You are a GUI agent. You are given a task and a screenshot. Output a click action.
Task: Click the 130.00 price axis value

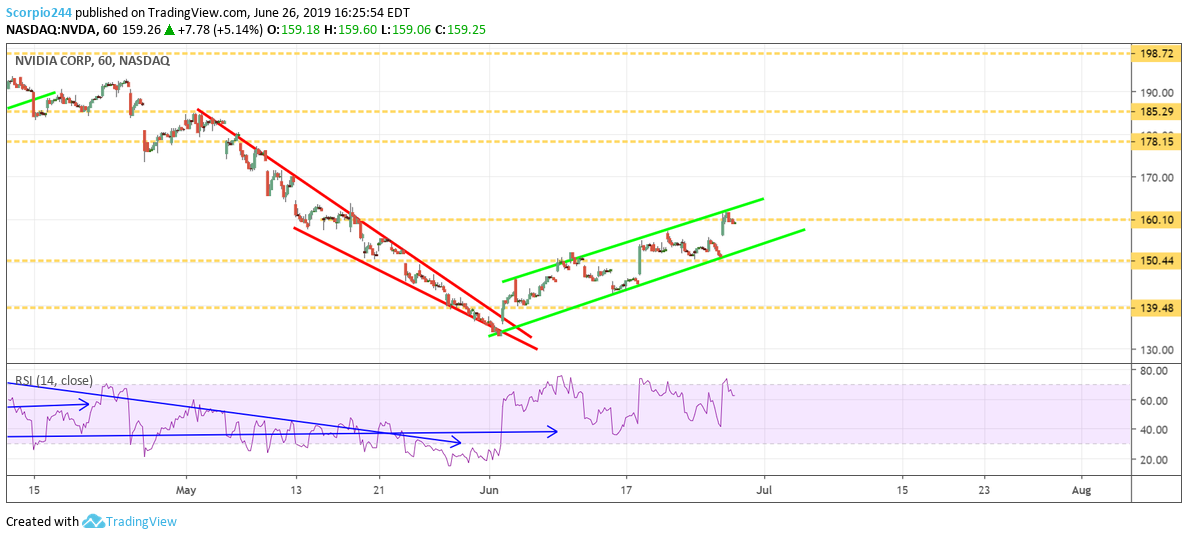[1156, 349]
